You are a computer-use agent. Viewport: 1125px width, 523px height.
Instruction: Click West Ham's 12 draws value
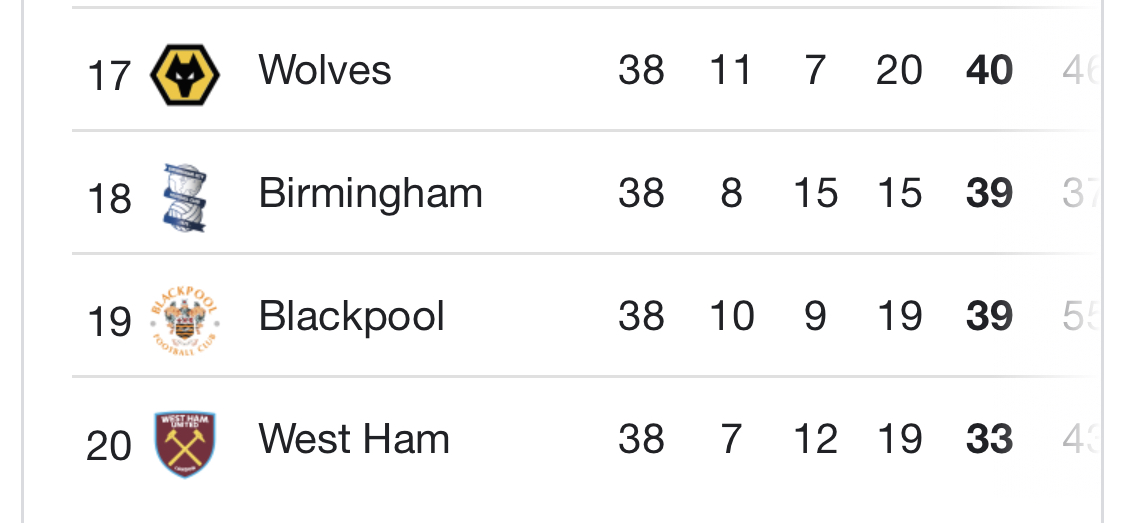(814, 440)
